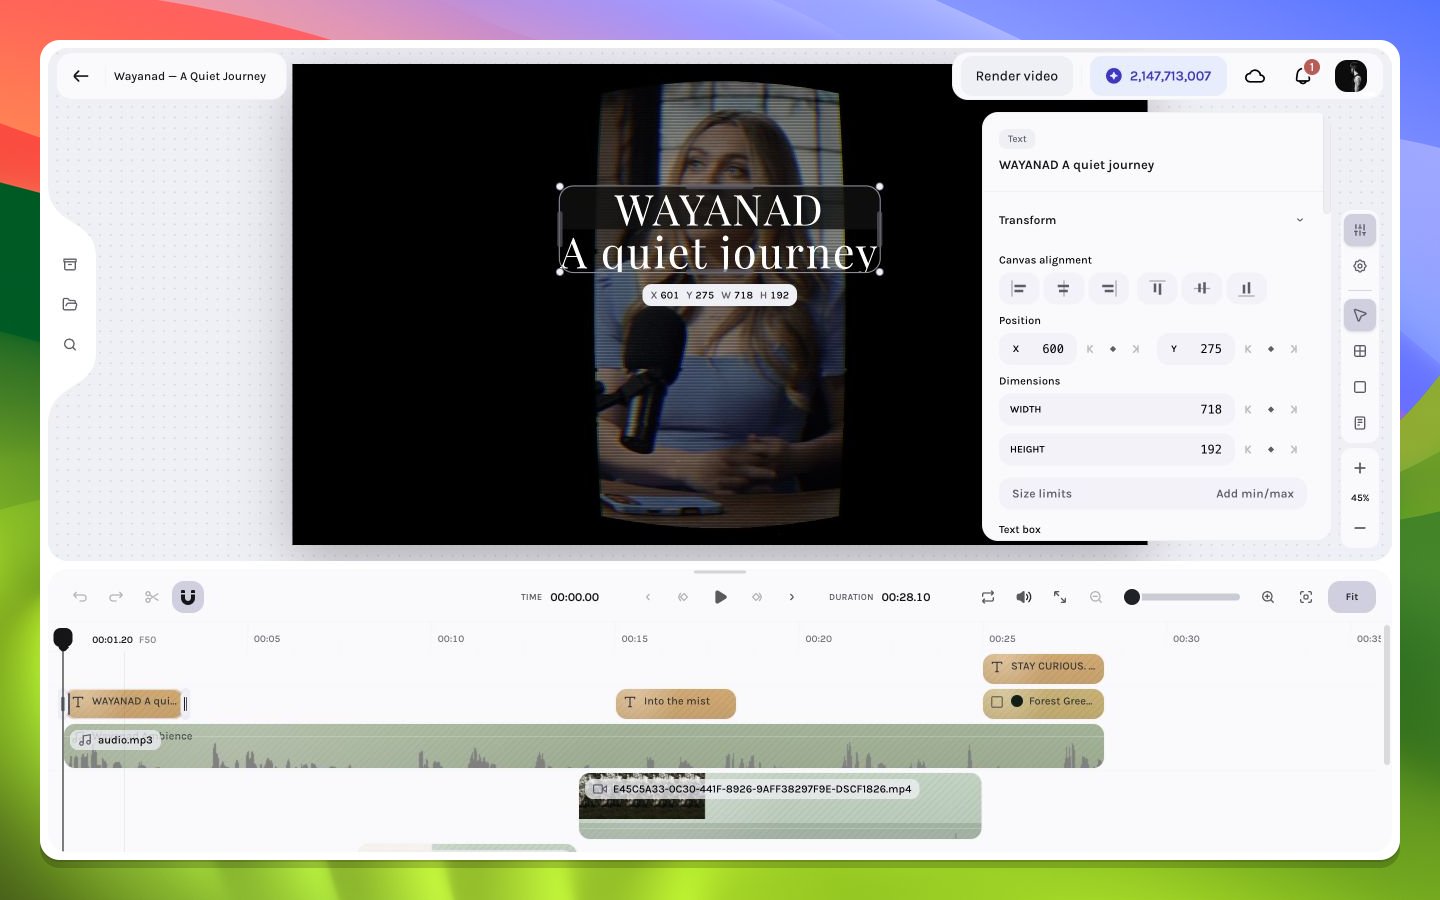Align element to canvas top
Viewport: 1440px width, 900px height.
click(1157, 289)
